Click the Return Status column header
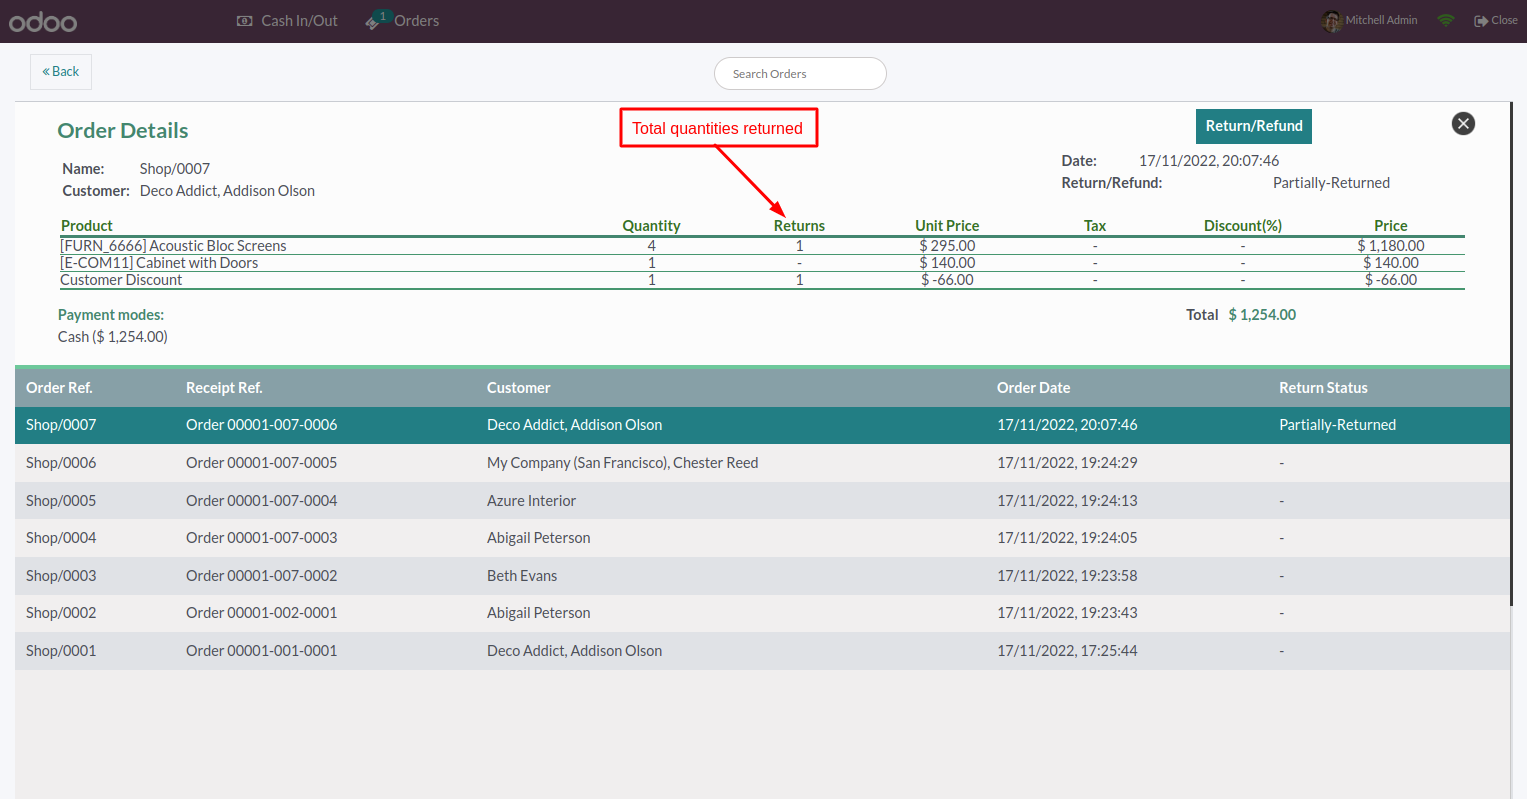Viewport: 1527px width, 799px height. point(1323,388)
